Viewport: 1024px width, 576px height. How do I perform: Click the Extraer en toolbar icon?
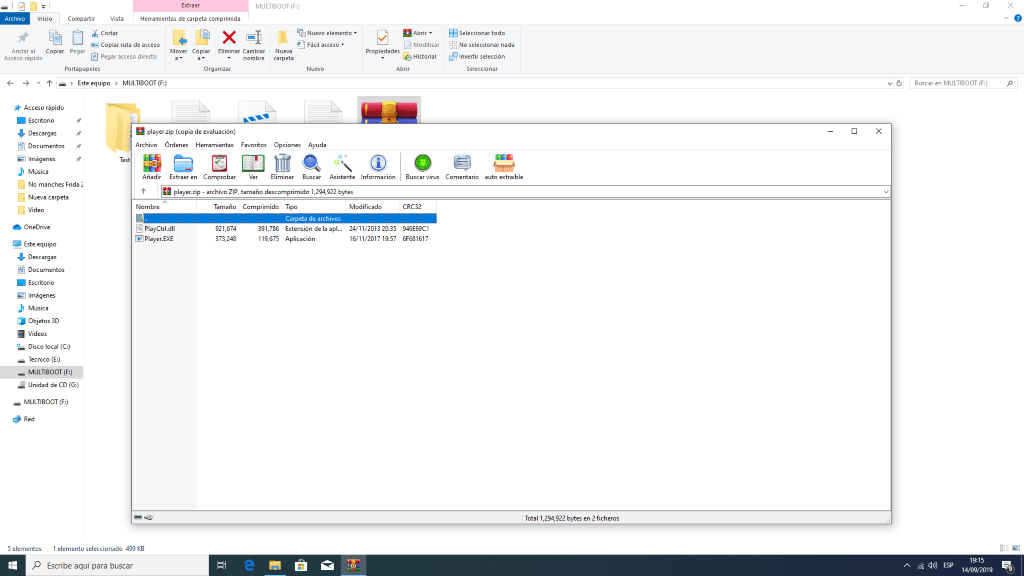(x=184, y=166)
